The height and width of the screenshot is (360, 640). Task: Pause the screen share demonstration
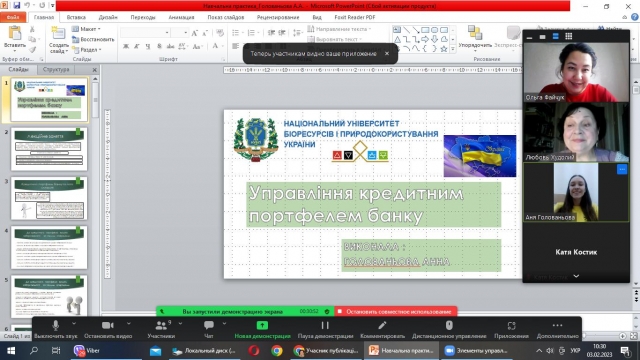(x=325, y=325)
